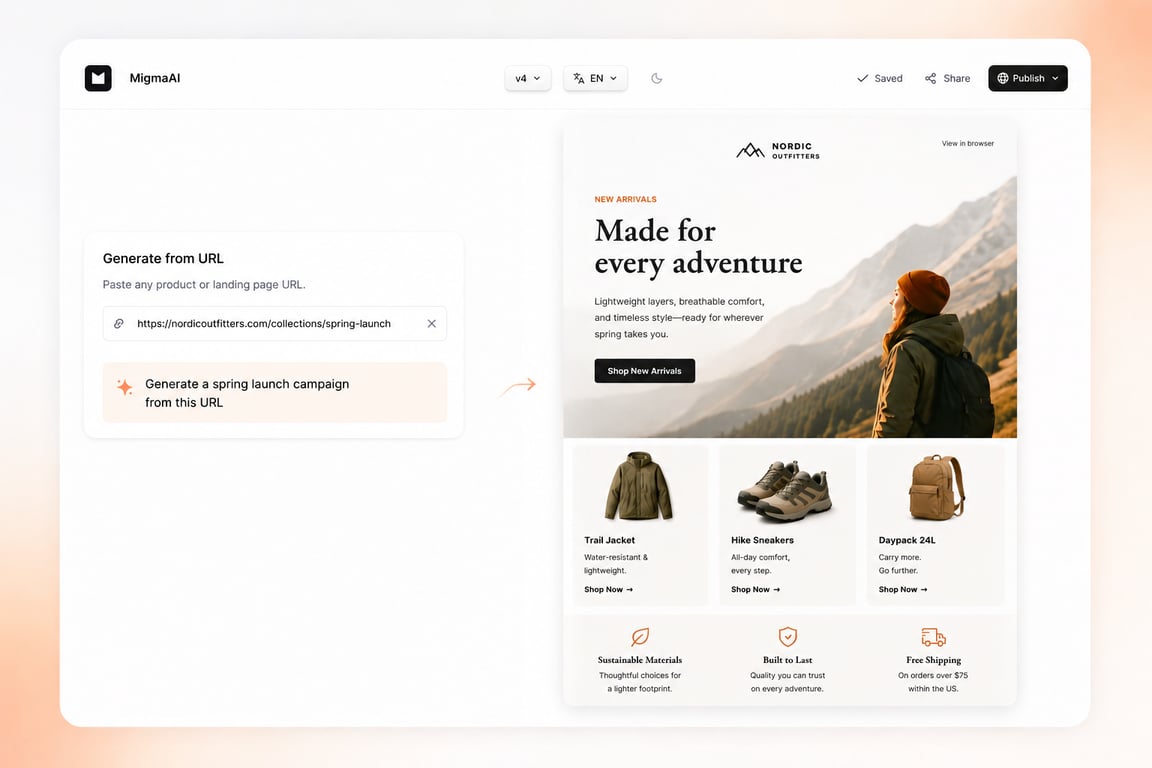
Task: Click the translate icon beside EN
Action: 579,78
